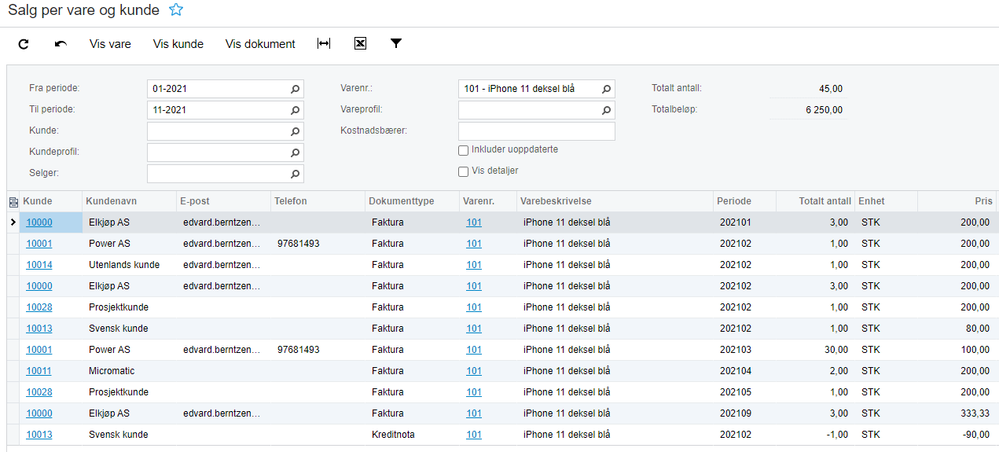Screen dimensions: 999x452
Task: Select row arrow indicator for first row
Action: click(x=13, y=222)
